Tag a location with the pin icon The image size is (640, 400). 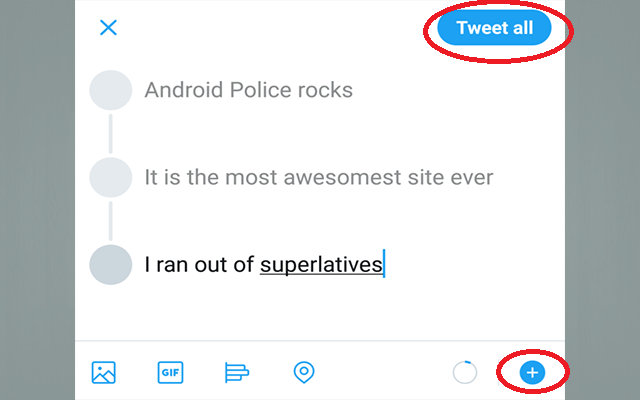[304, 373]
